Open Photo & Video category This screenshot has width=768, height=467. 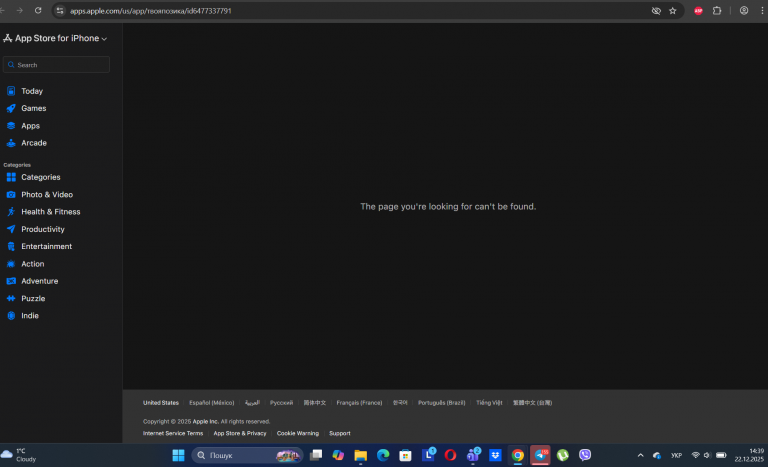pos(47,195)
